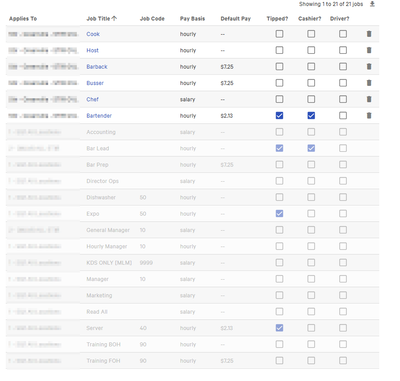Click the Read All job title
This screenshot has width=400, height=381.
[x=97, y=312]
